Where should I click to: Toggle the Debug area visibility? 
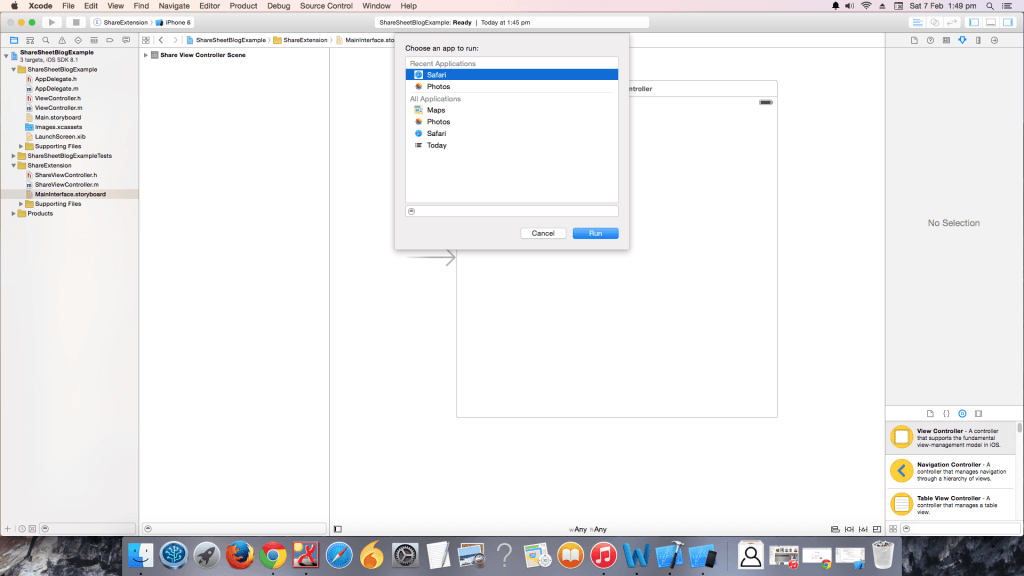click(x=991, y=22)
